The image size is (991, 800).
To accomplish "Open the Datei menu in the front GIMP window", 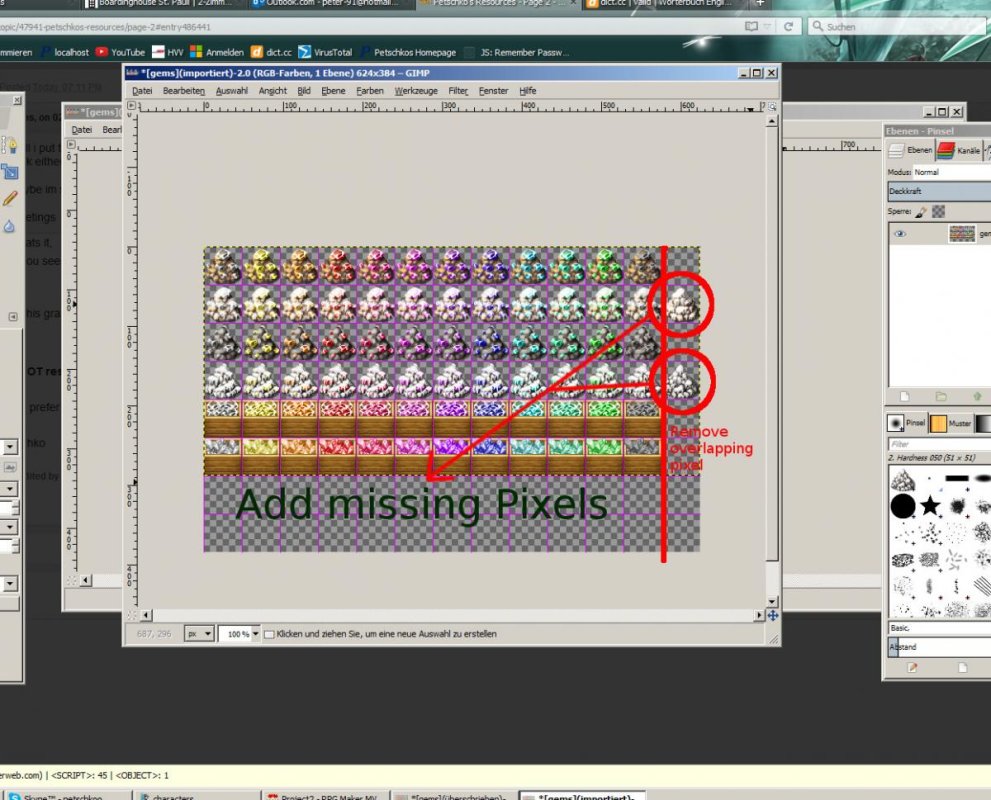I will coord(142,91).
